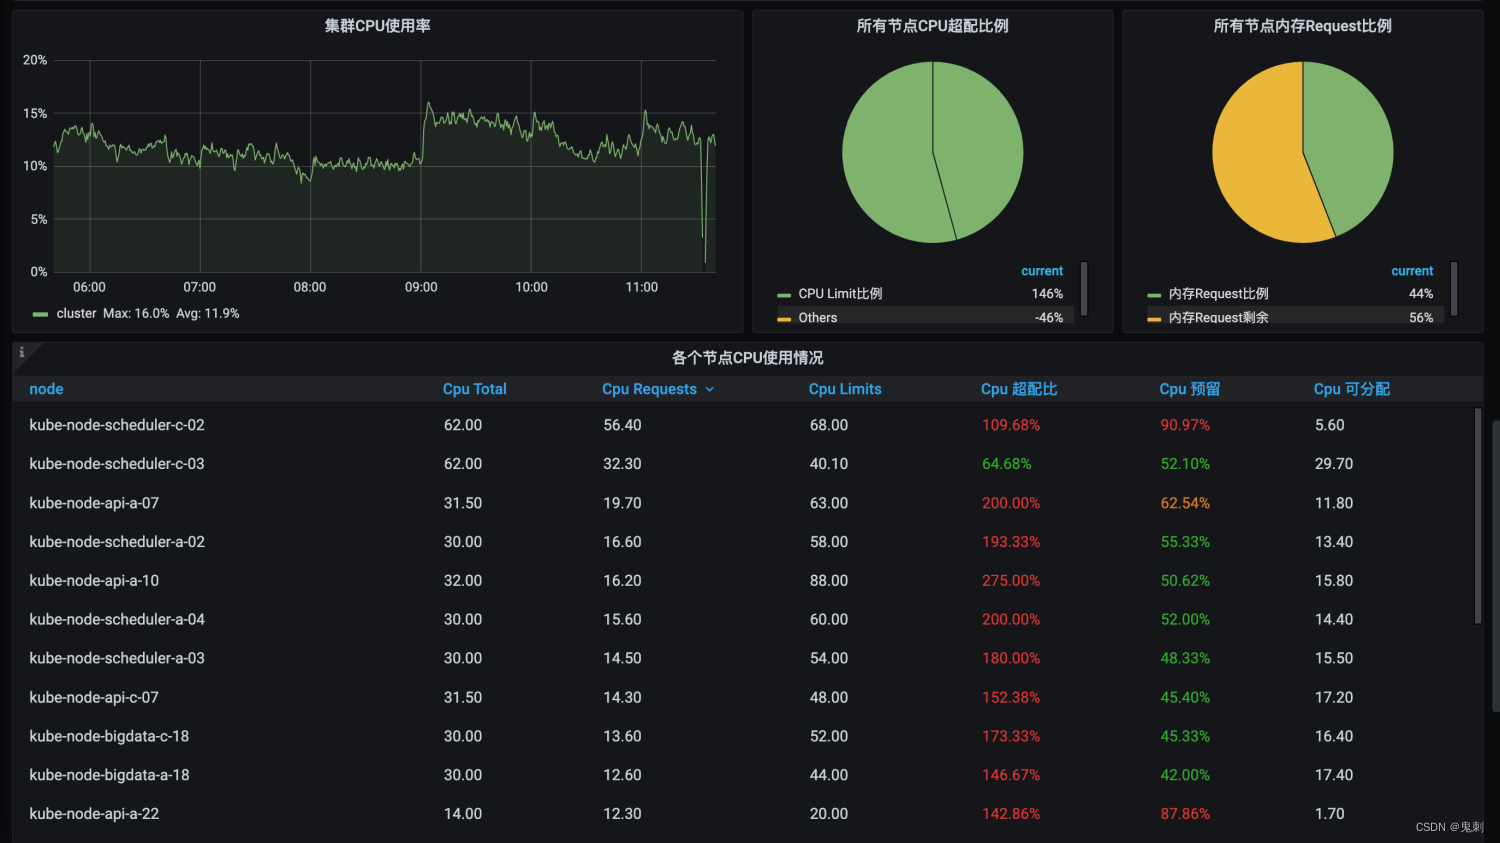The image size is (1500, 843).
Task: Open 各个节点CPU使用情况 panel title menu
Action: coord(748,357)
